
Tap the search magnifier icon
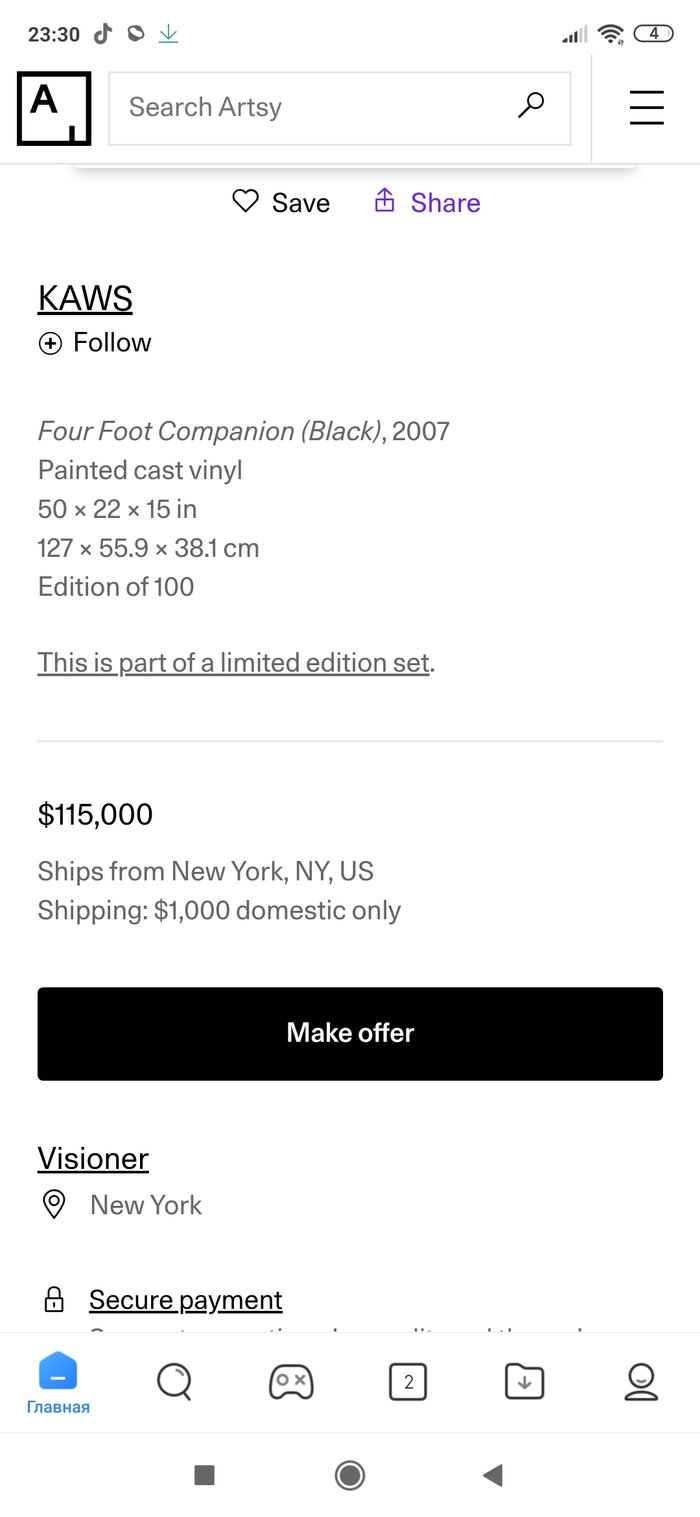pos(531,106)
